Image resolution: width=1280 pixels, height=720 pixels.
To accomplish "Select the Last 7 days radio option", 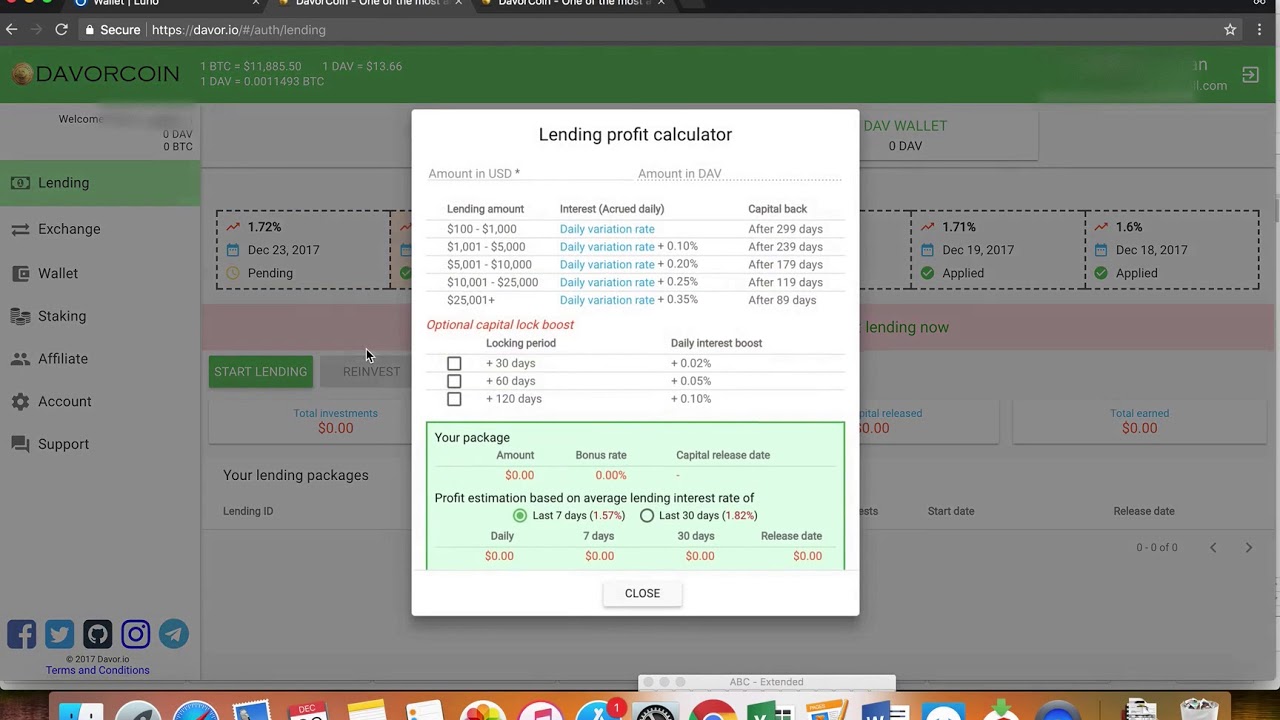I will click(x=520, y=515).
